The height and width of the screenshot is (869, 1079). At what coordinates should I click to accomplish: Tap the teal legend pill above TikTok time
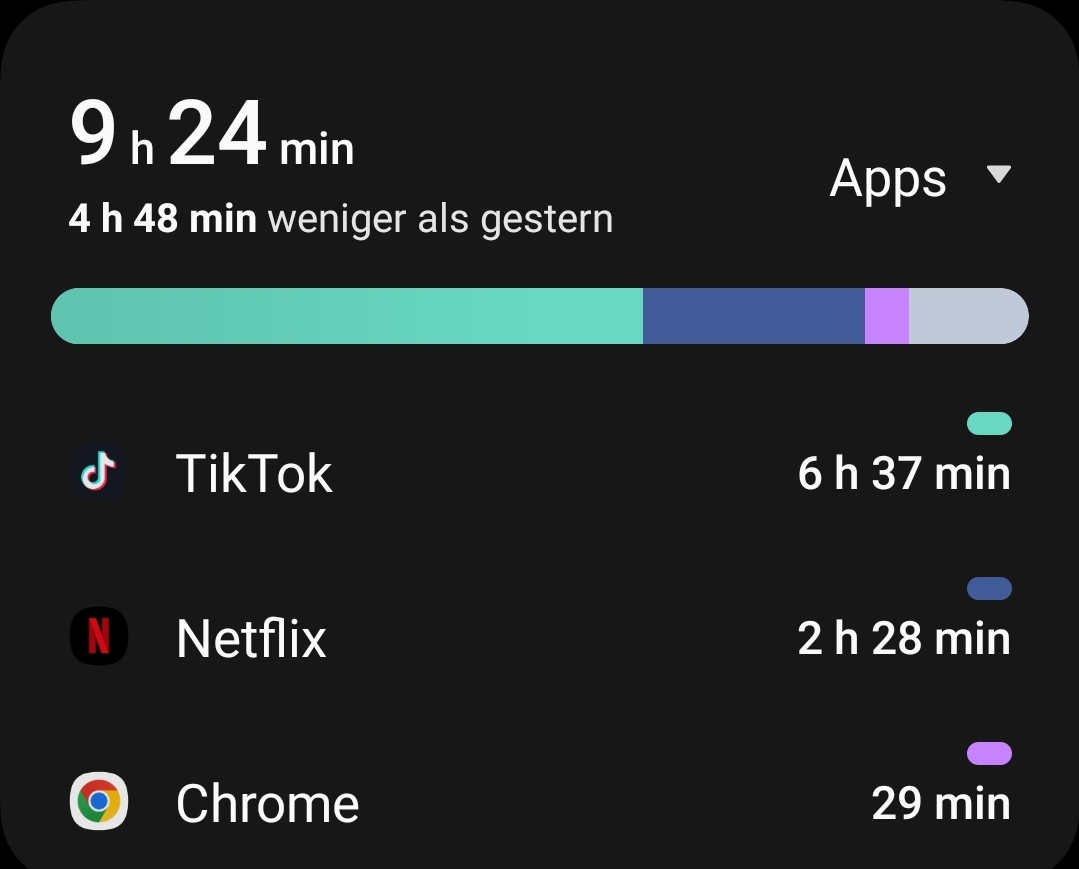(989, 423)
